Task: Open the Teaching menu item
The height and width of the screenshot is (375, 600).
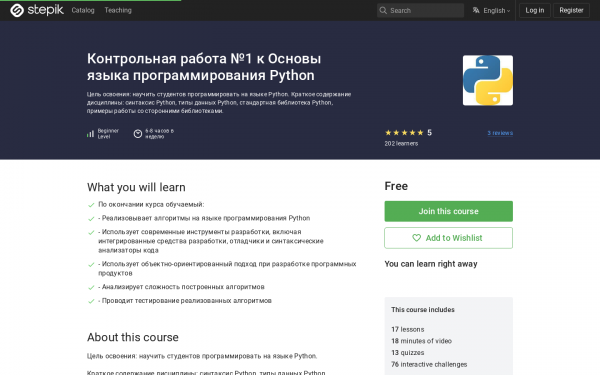Action: tap(118, 10)
